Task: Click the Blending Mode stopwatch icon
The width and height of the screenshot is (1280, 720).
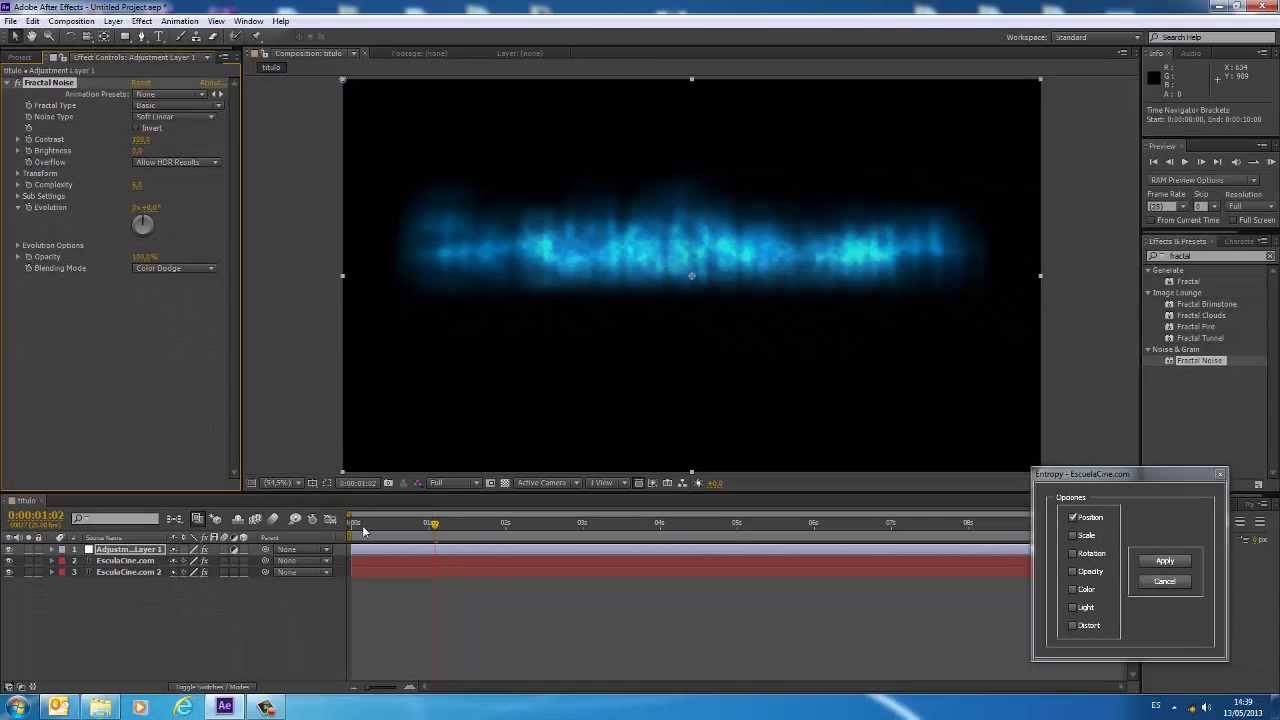Action: click(x=28, y=268)
